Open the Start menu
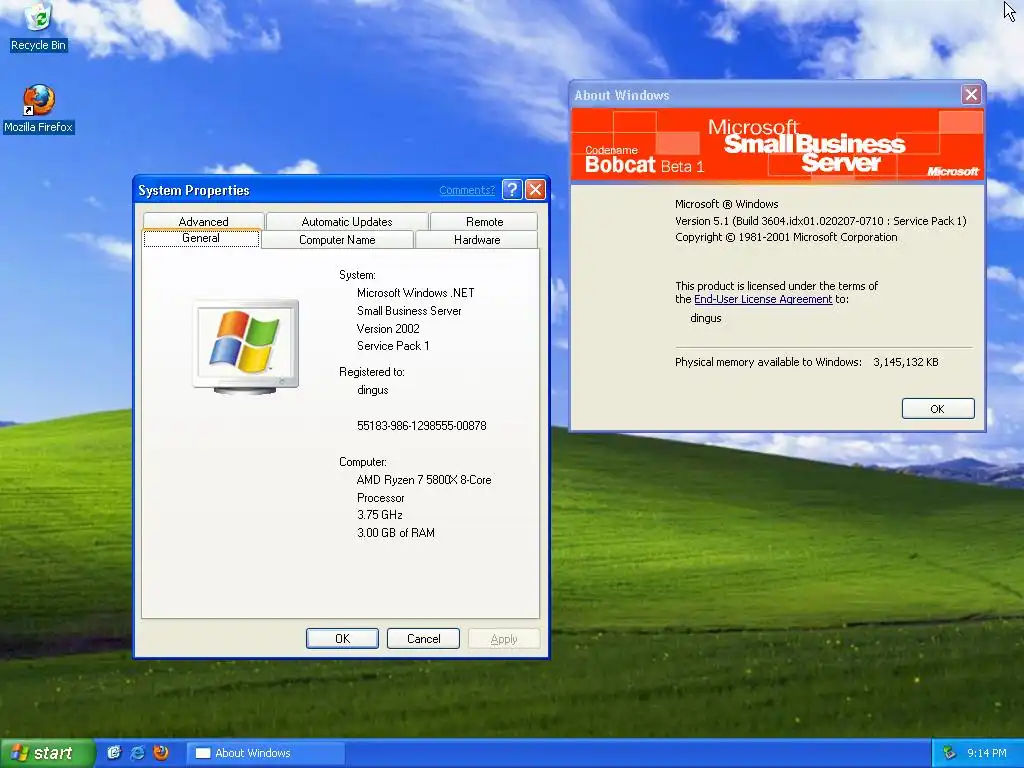 46,753
